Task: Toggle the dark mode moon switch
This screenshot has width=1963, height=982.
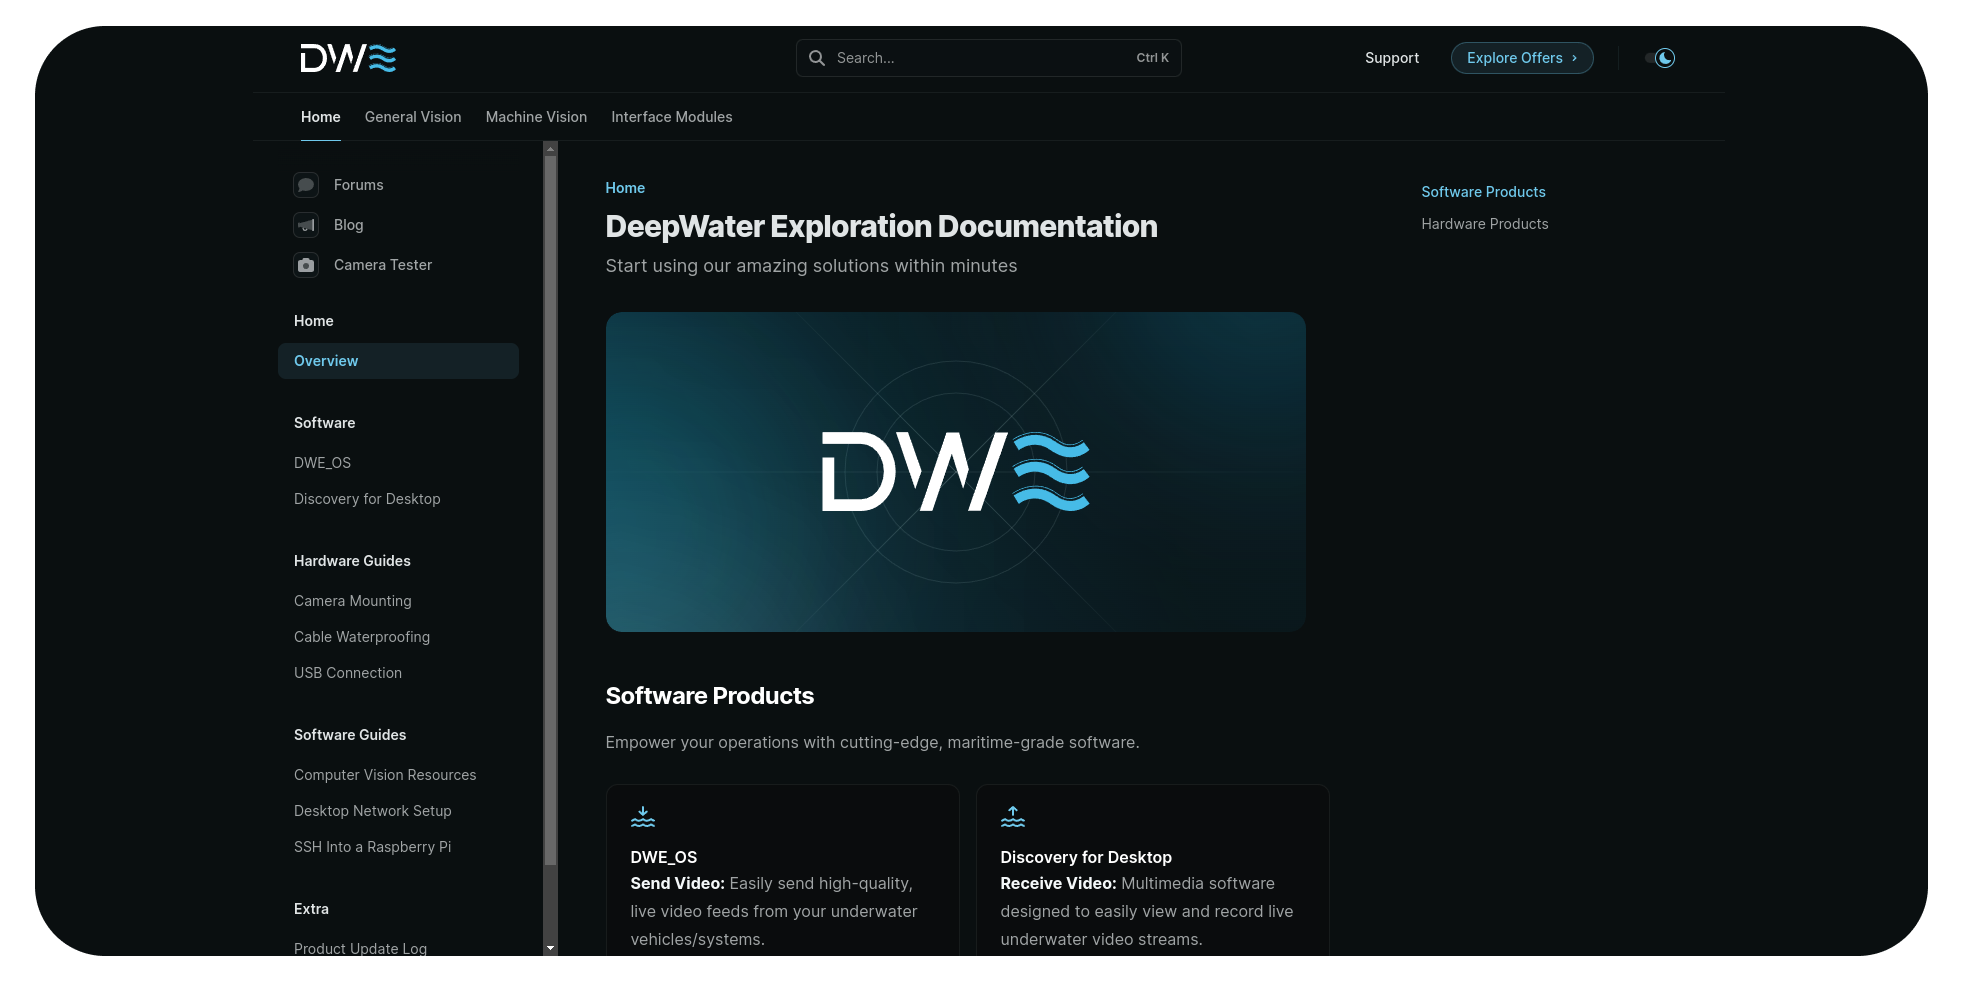Action: point(1660,58)
